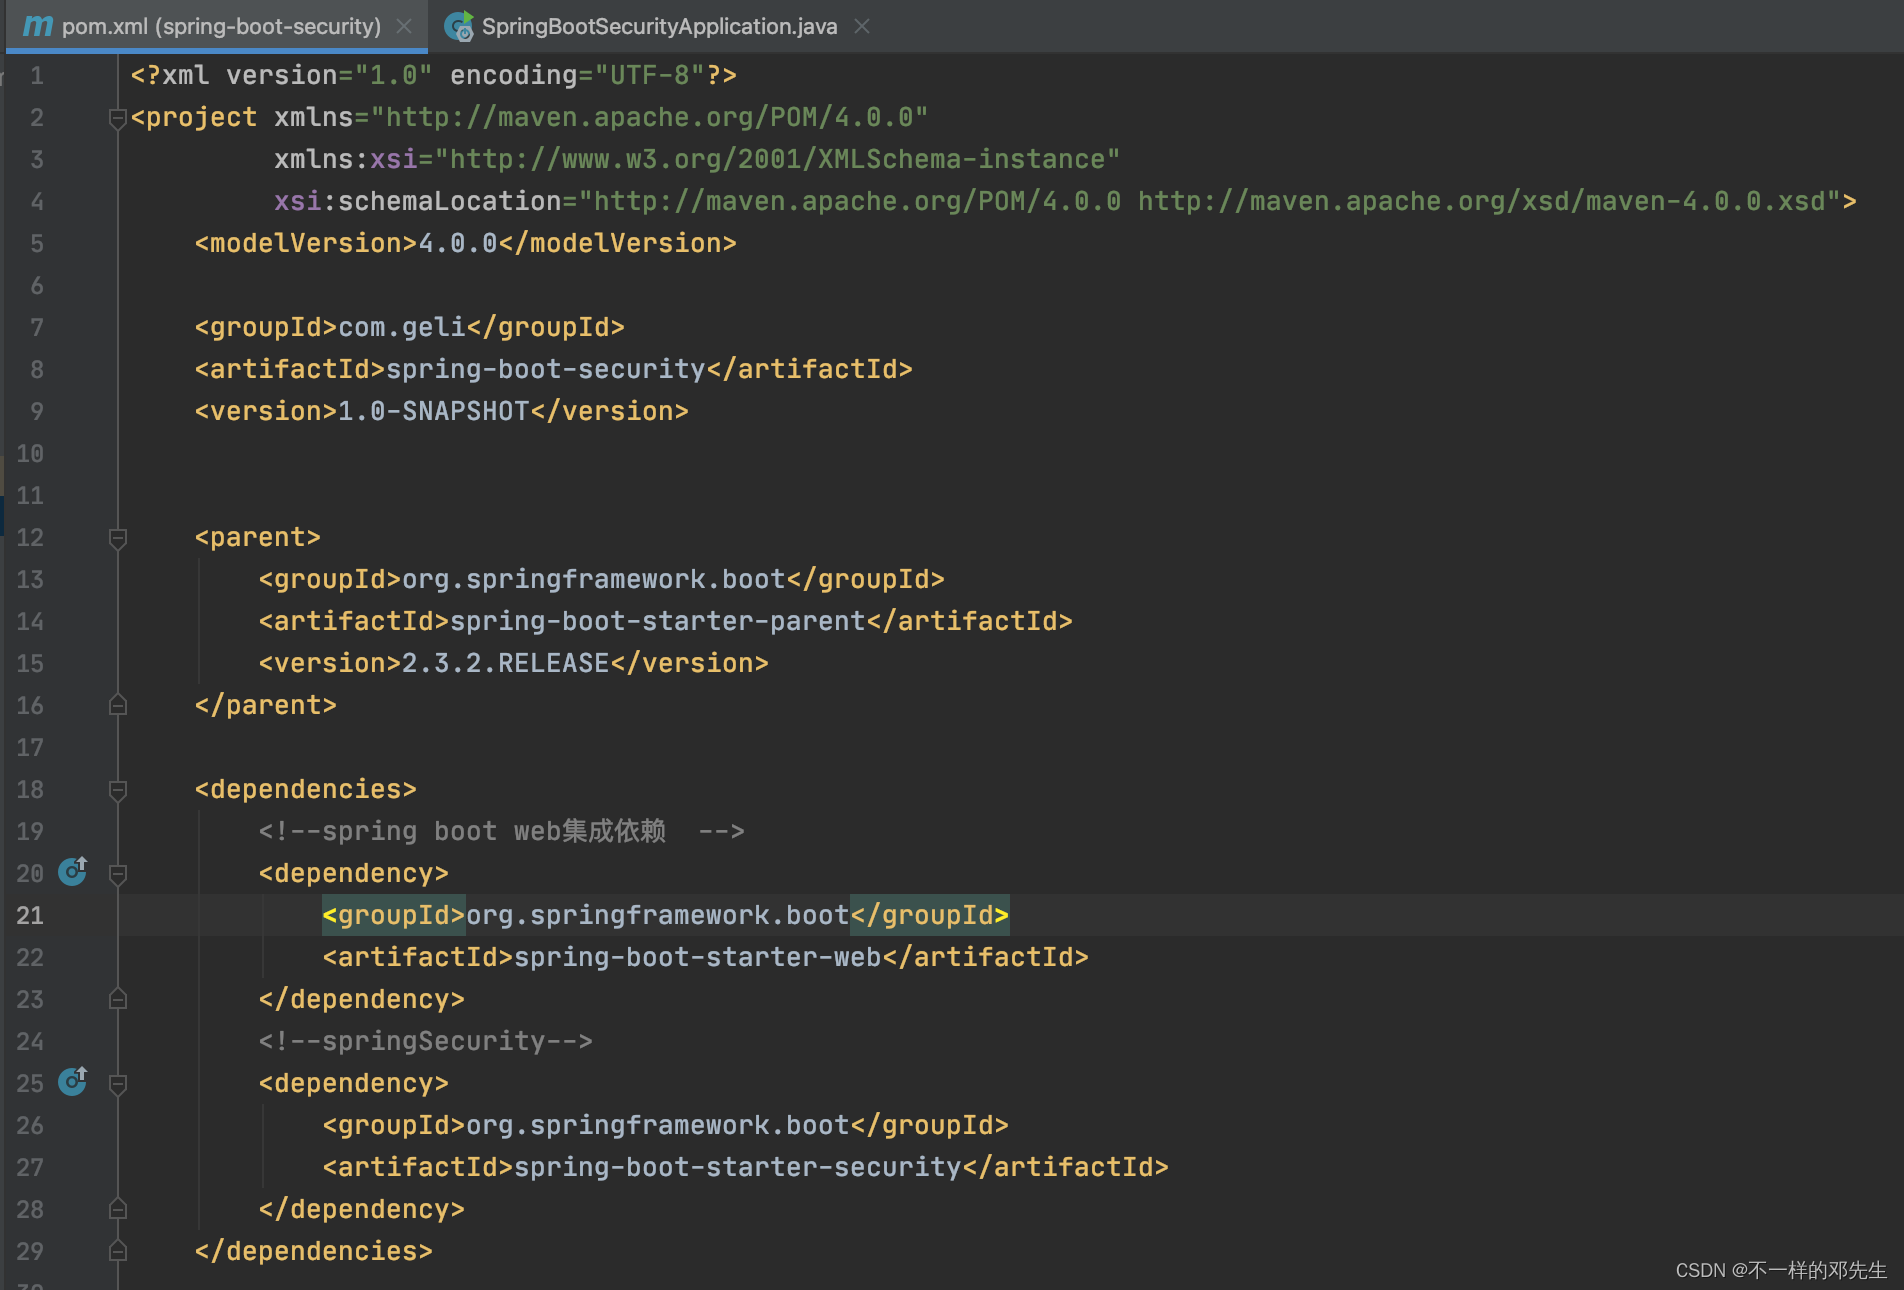Click fold end marker on line 23

pyautogui.click(x=117, y=999)
